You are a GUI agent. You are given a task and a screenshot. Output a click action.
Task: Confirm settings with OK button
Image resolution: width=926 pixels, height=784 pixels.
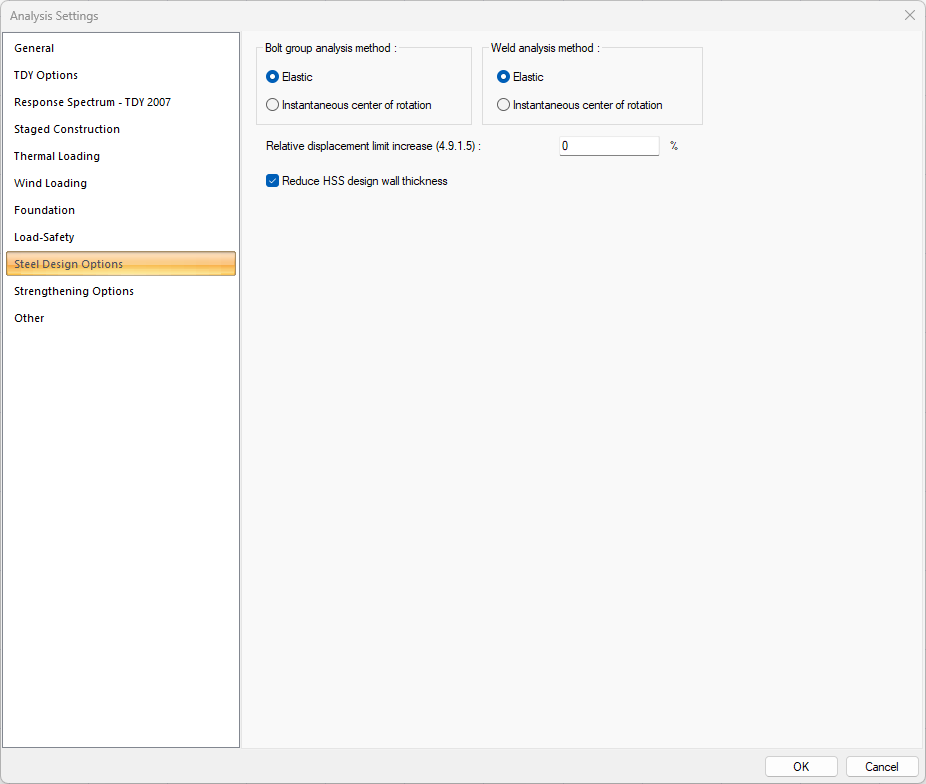coord(801,767)
